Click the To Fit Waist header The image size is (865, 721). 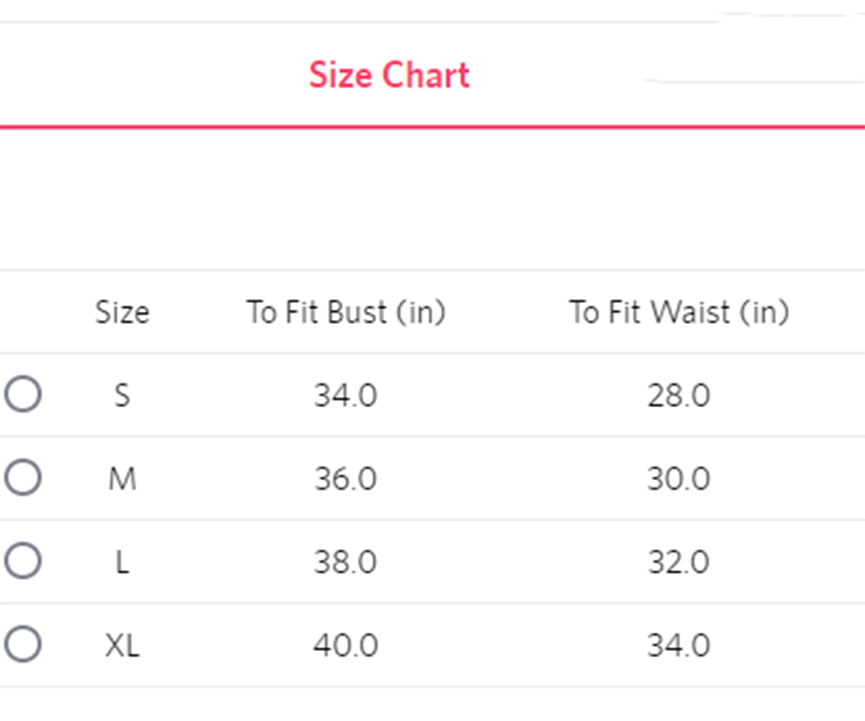pyautogui.click(x=680, y=312)
